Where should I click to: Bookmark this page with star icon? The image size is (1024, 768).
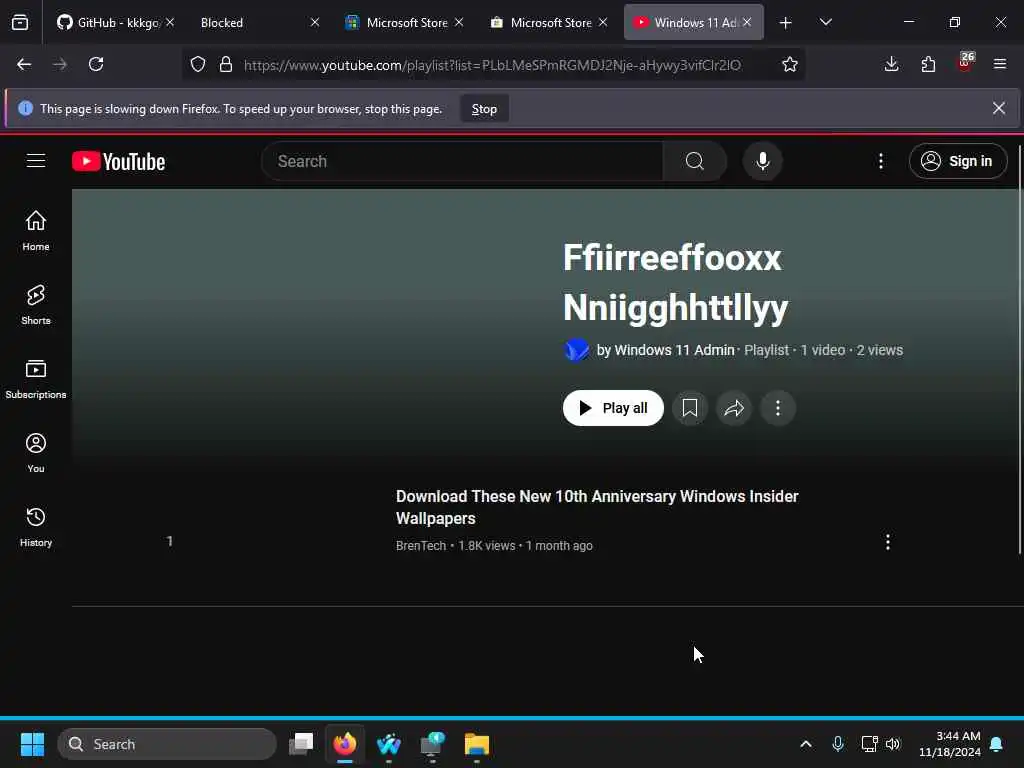[x=790, y=64]
